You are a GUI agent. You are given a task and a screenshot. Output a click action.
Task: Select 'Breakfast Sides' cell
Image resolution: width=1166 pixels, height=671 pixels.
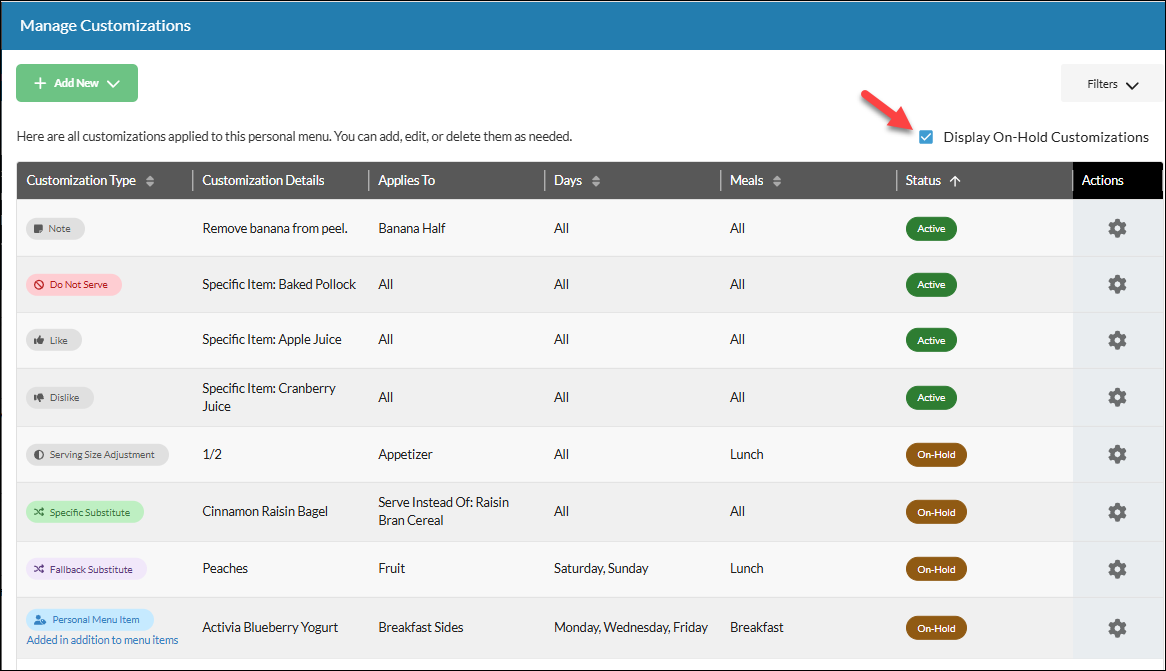(x=421, y=627)
